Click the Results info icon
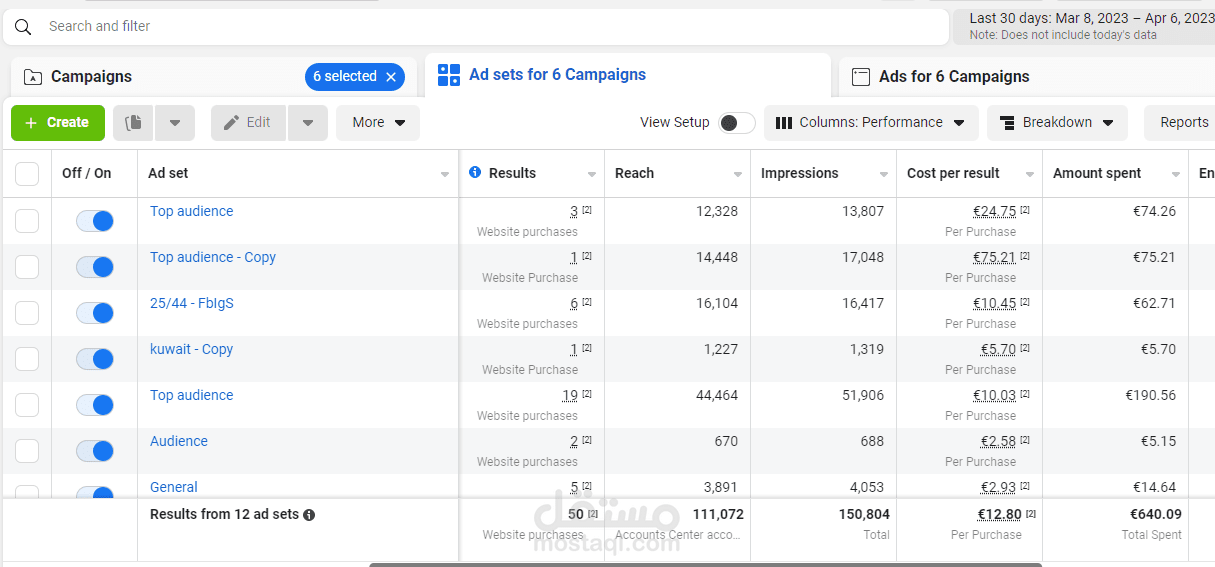This screenshot has height=567, width=1215. click(475, 173)
